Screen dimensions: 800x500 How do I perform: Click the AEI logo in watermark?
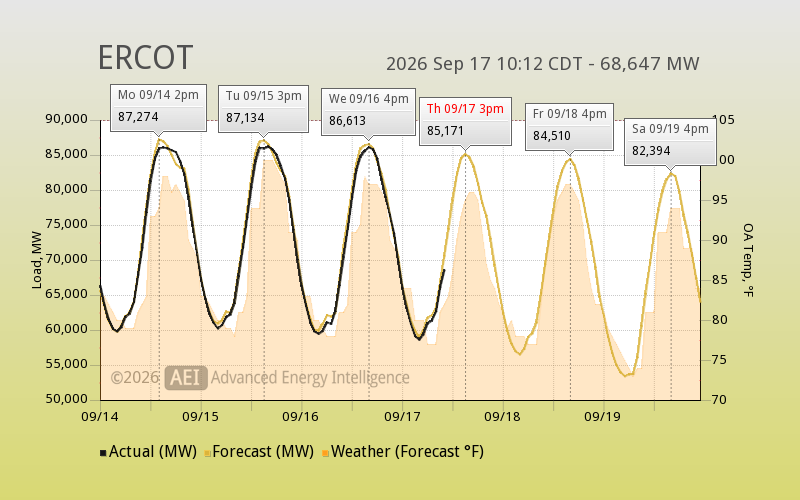click(x=186, y=378)
